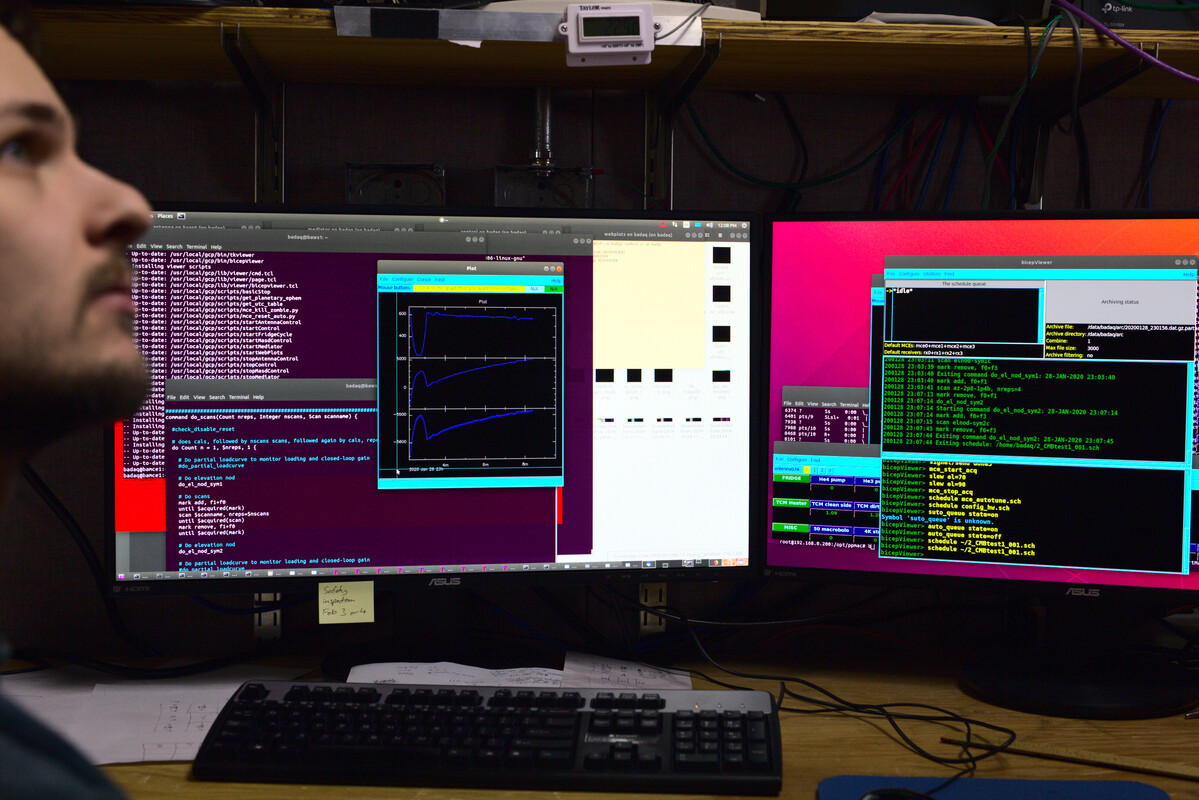Click the He4 pump indicator
Viewport: 1199px width, 800px height.
tap(833, 480)
